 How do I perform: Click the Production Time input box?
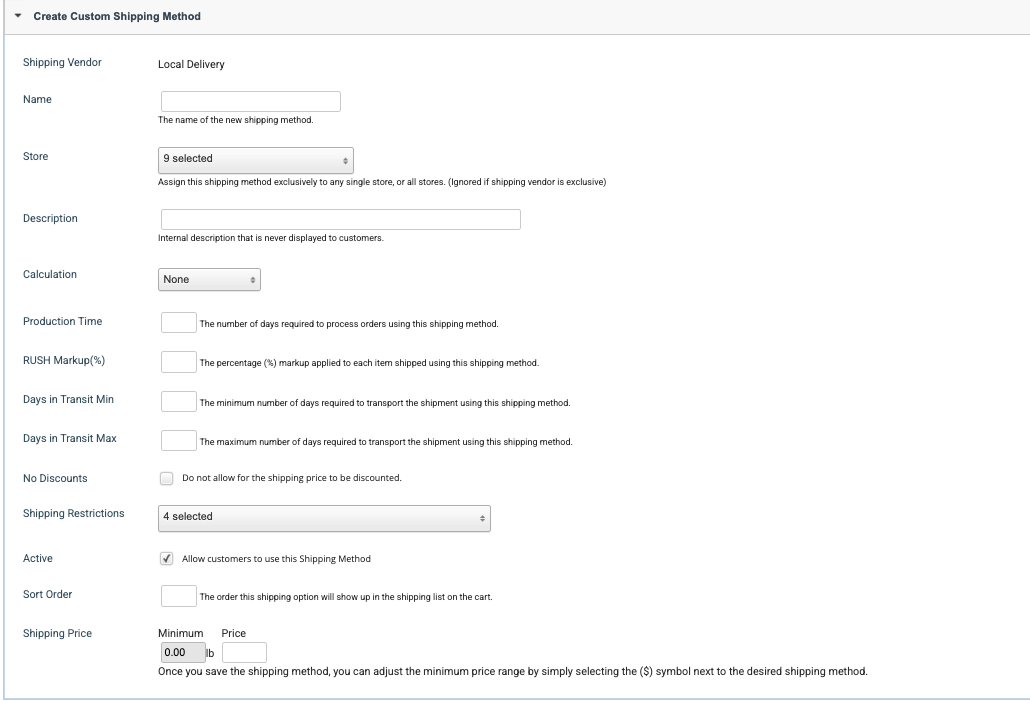[x=179, y=323]
